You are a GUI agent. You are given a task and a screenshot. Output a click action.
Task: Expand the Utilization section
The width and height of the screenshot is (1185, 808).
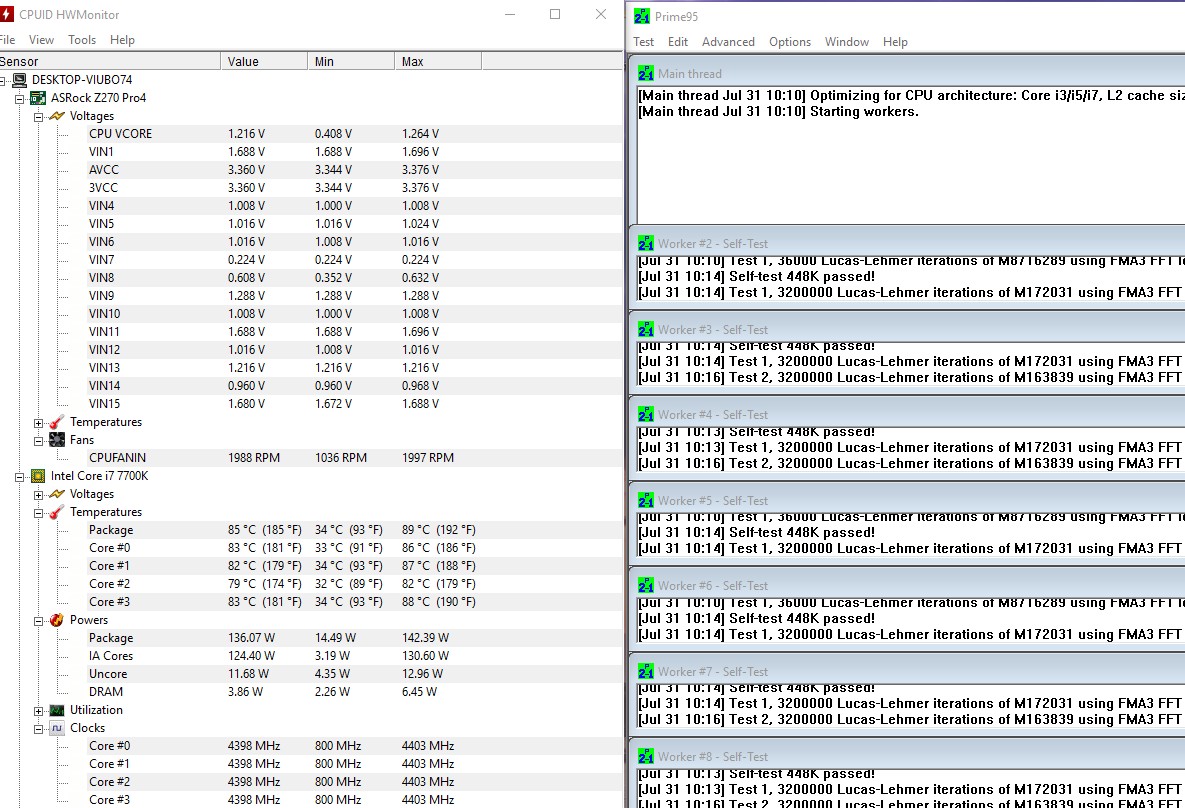point(39,711)
